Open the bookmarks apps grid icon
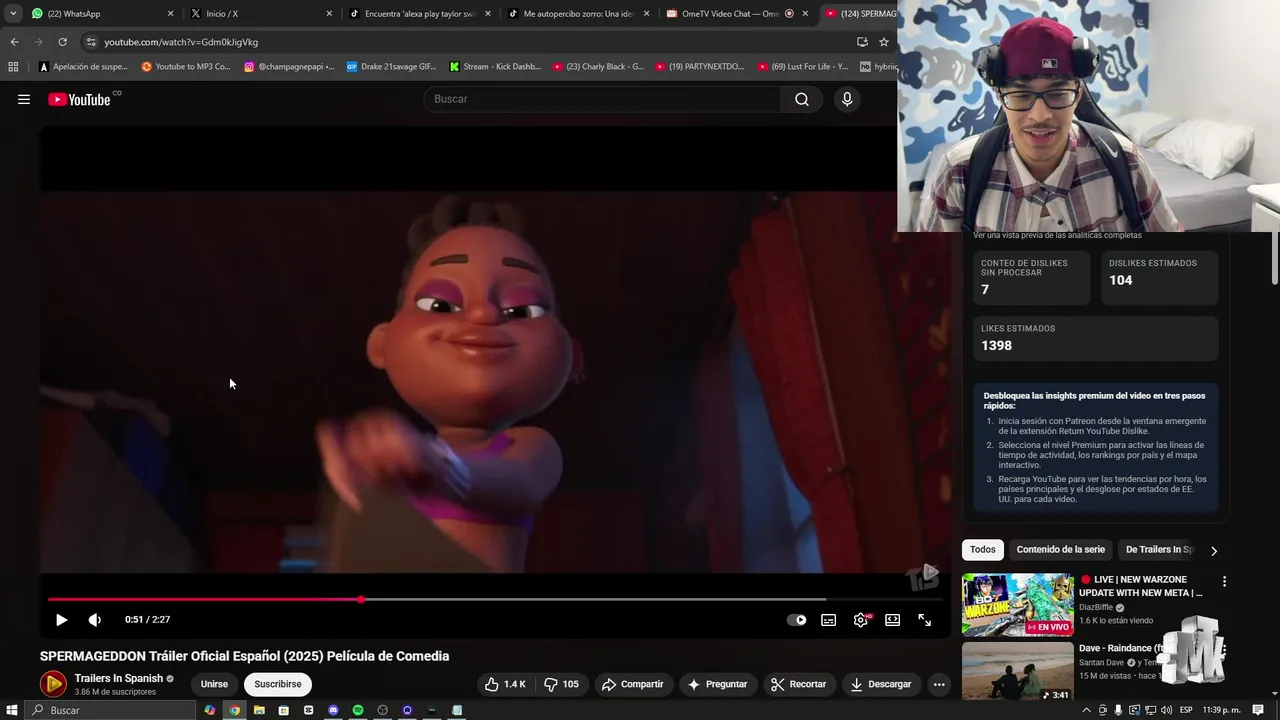This screenshot has width=1280, height=720. pos(13,67)
